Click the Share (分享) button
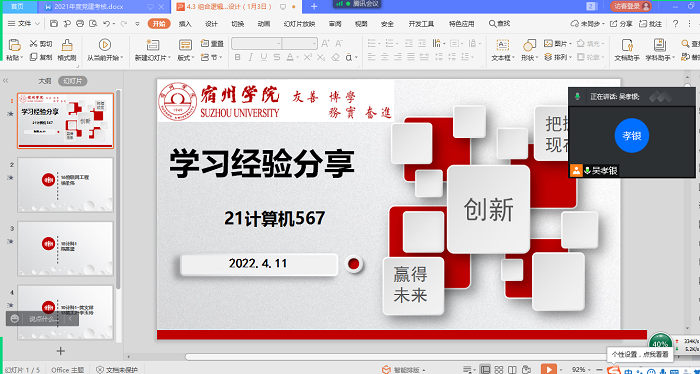The width and height of the screenshot is (700, 374). 621,24
